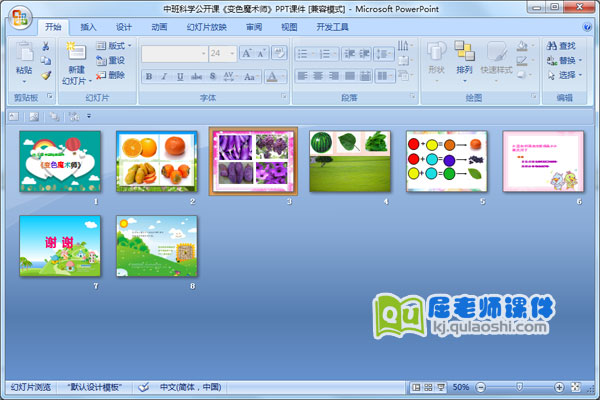Open Character Spacing options
This screenshot has height=400, width=600.
coord(230,77)
